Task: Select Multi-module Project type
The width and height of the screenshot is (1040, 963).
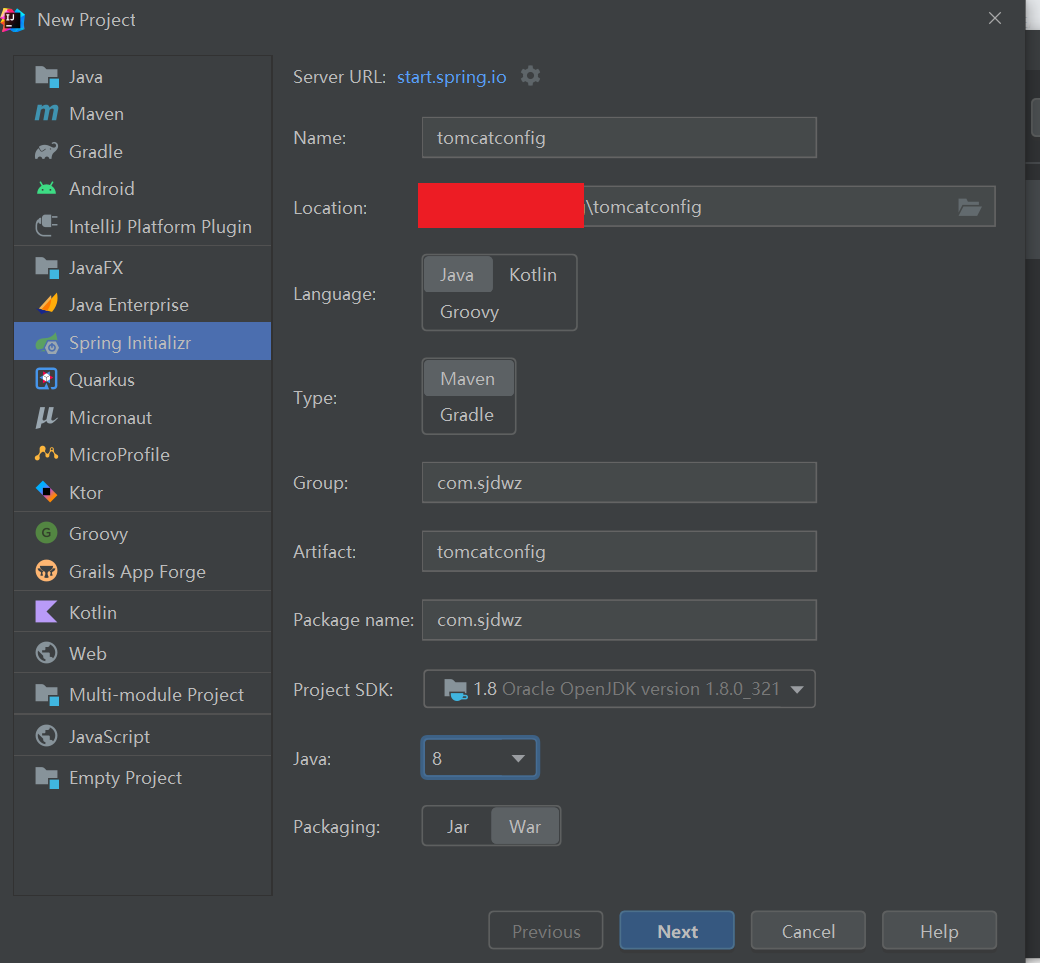Action: tap(143, 694)
